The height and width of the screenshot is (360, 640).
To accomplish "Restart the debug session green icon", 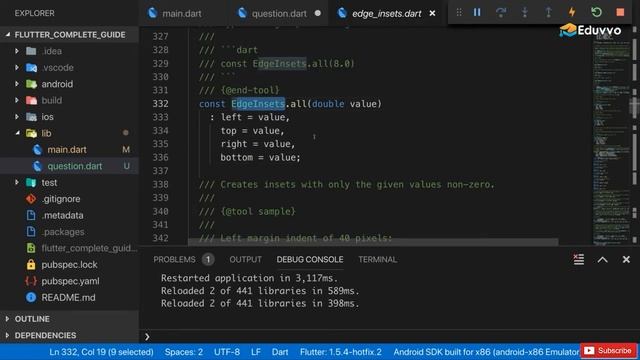I will [596, 12].
